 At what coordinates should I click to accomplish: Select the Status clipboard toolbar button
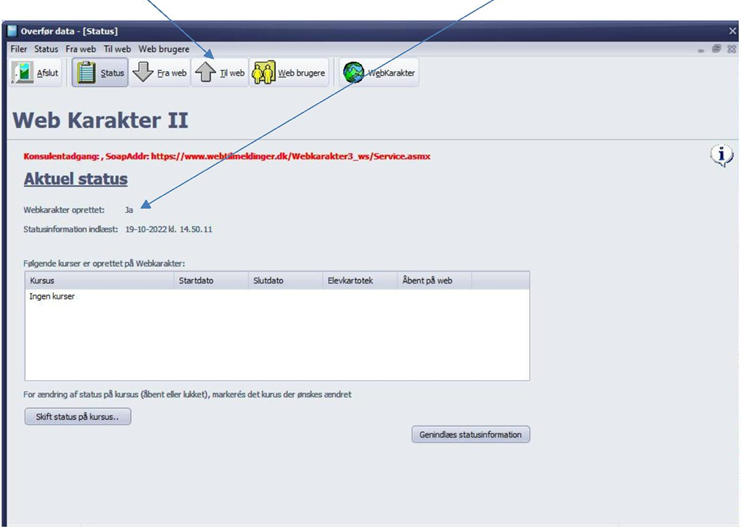click(x=100, y=73)
